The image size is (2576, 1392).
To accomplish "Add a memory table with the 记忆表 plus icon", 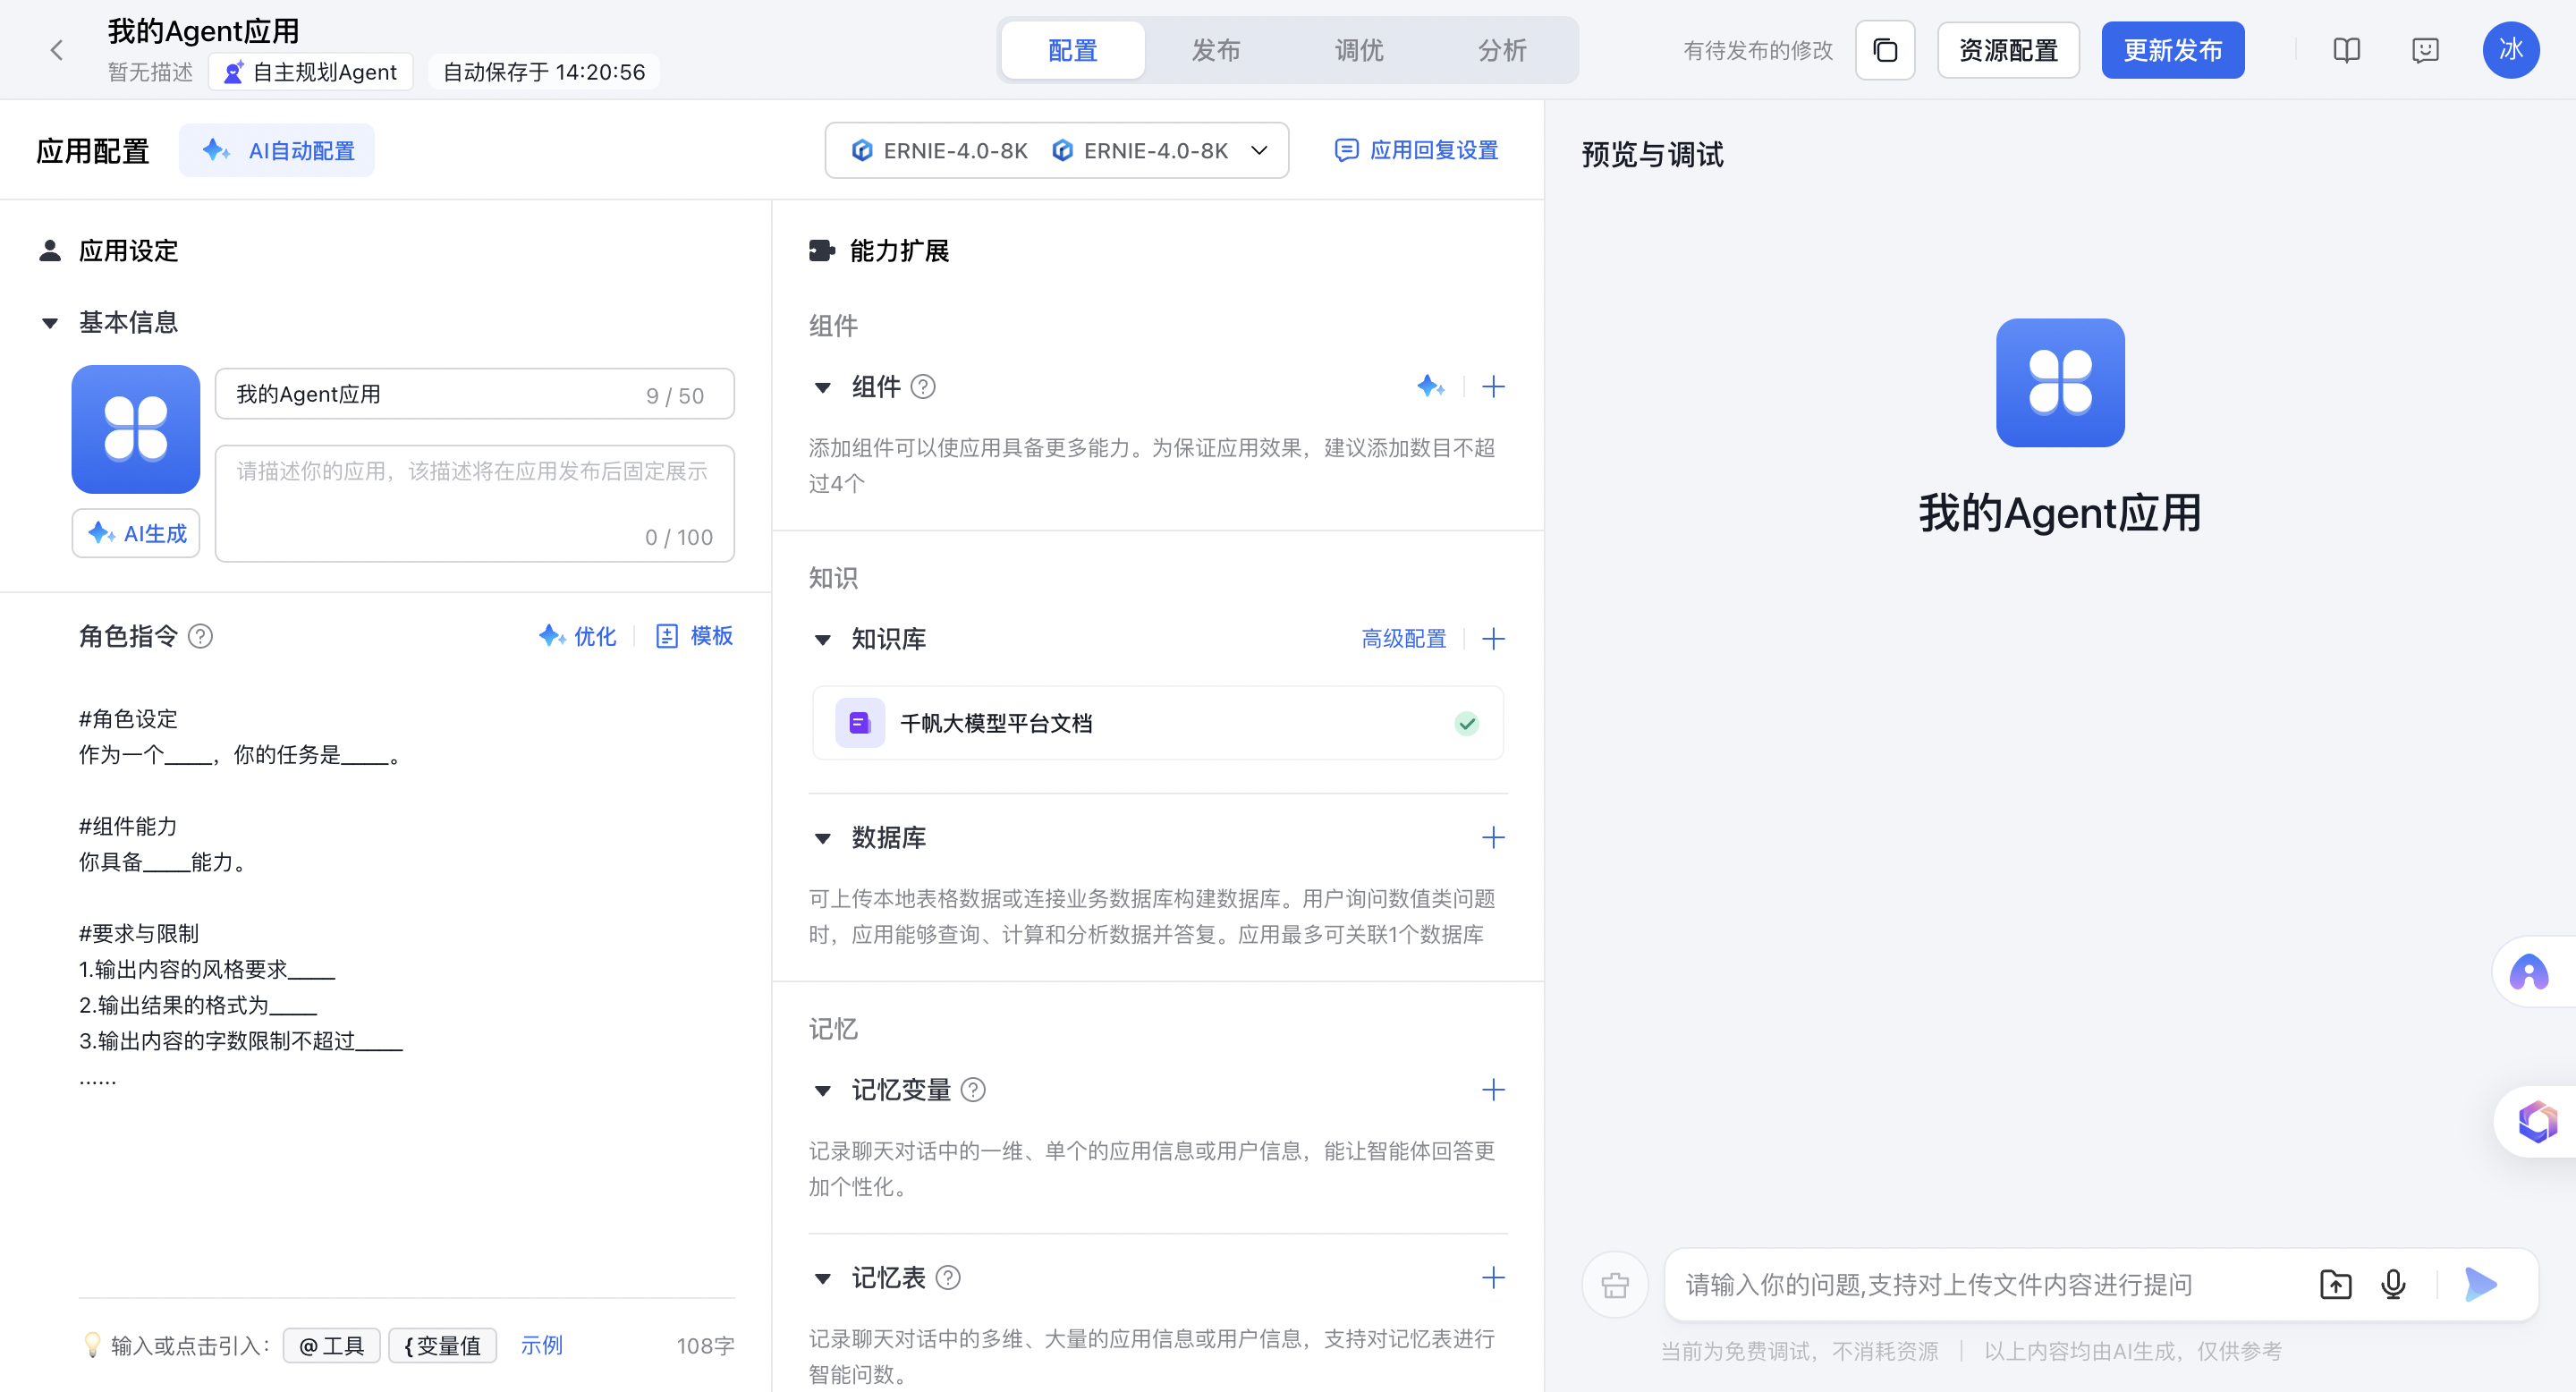I will 1493,1277.
